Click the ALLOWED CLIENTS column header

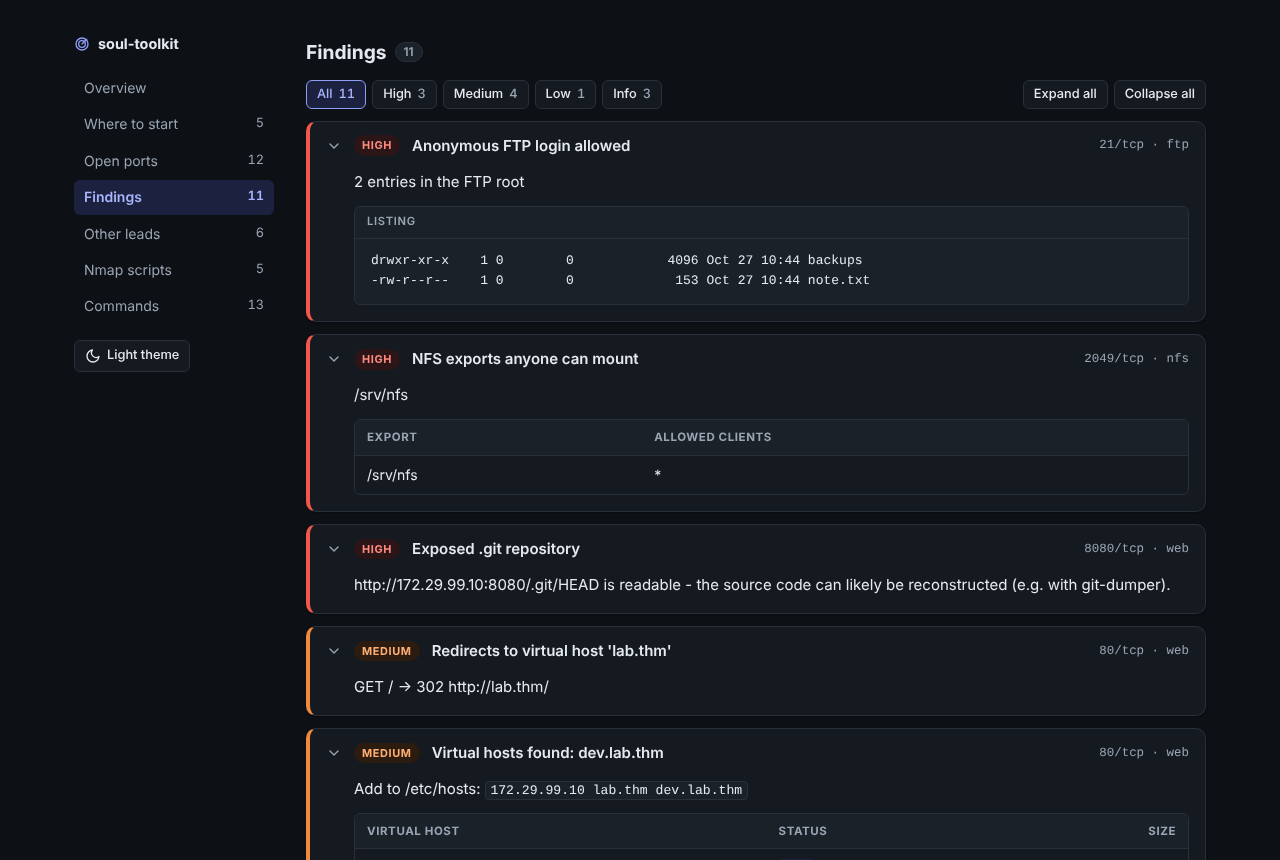click(x=713, y=437)
